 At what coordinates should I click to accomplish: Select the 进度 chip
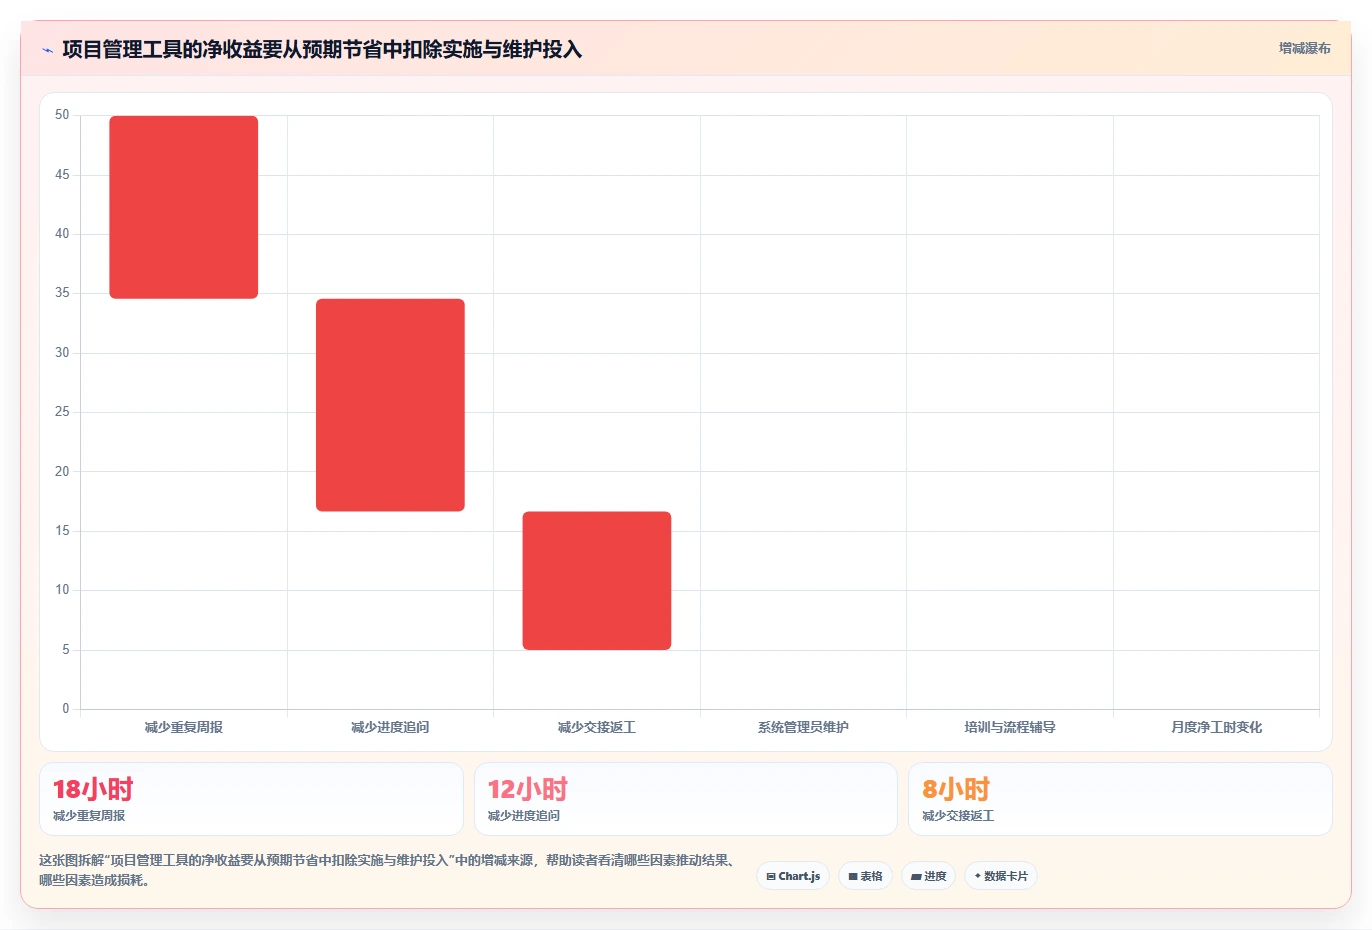[x=929, y=876]
